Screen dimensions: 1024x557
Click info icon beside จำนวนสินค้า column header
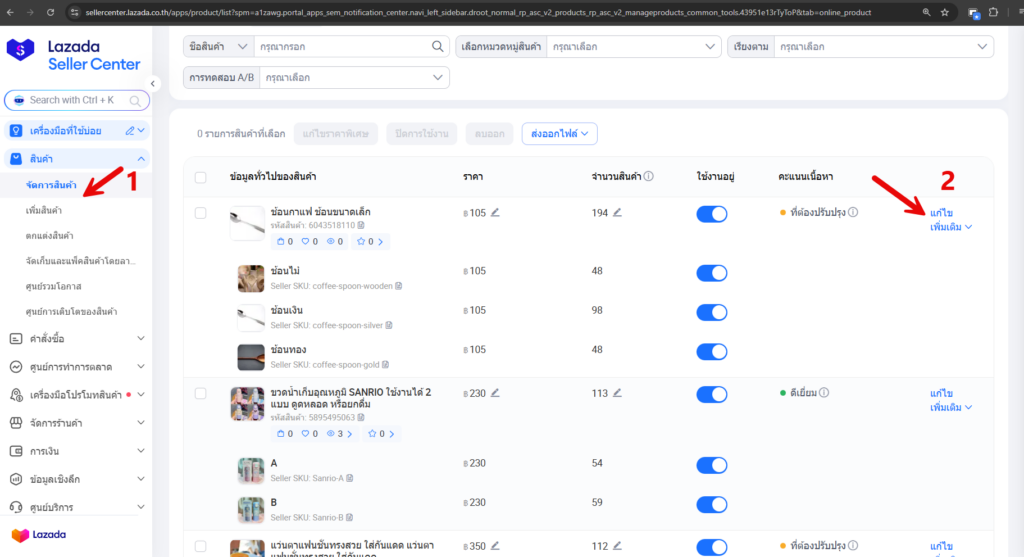pyautogui.click(x=649, y=177)
